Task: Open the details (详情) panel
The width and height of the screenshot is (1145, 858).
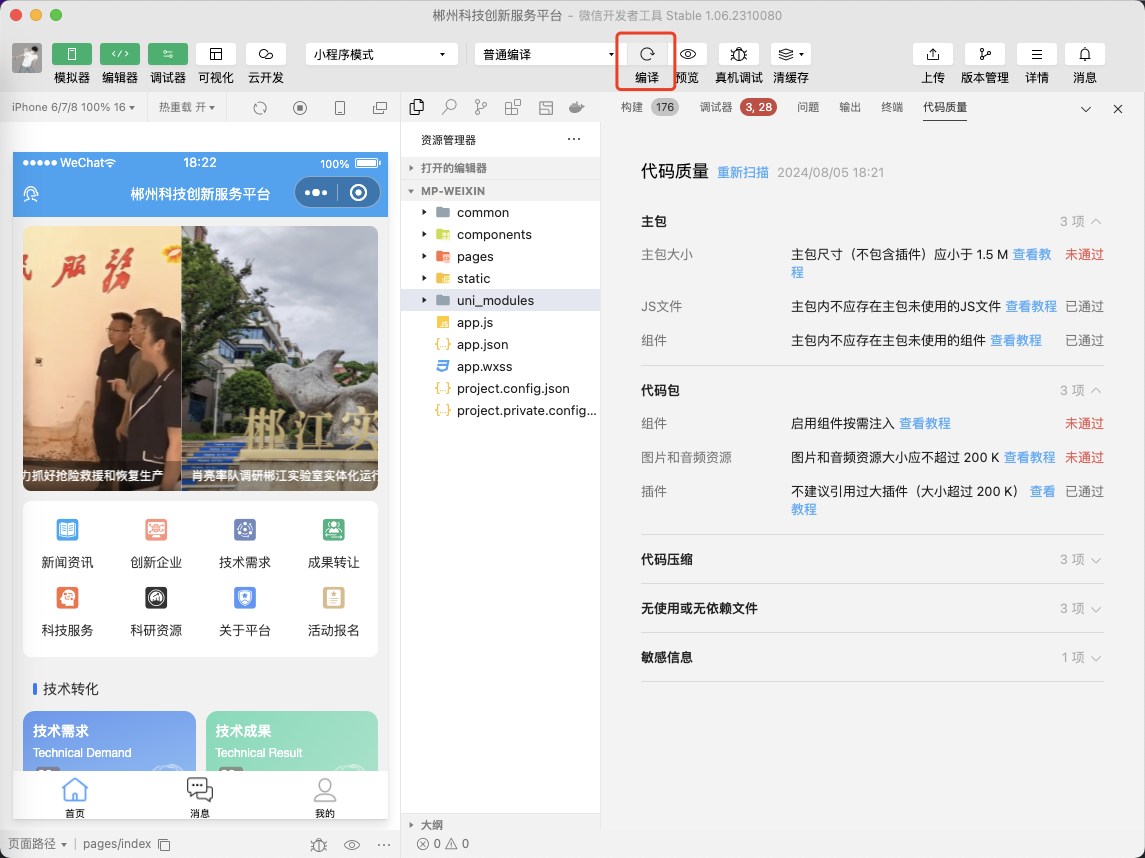Action: point(1036,54)
